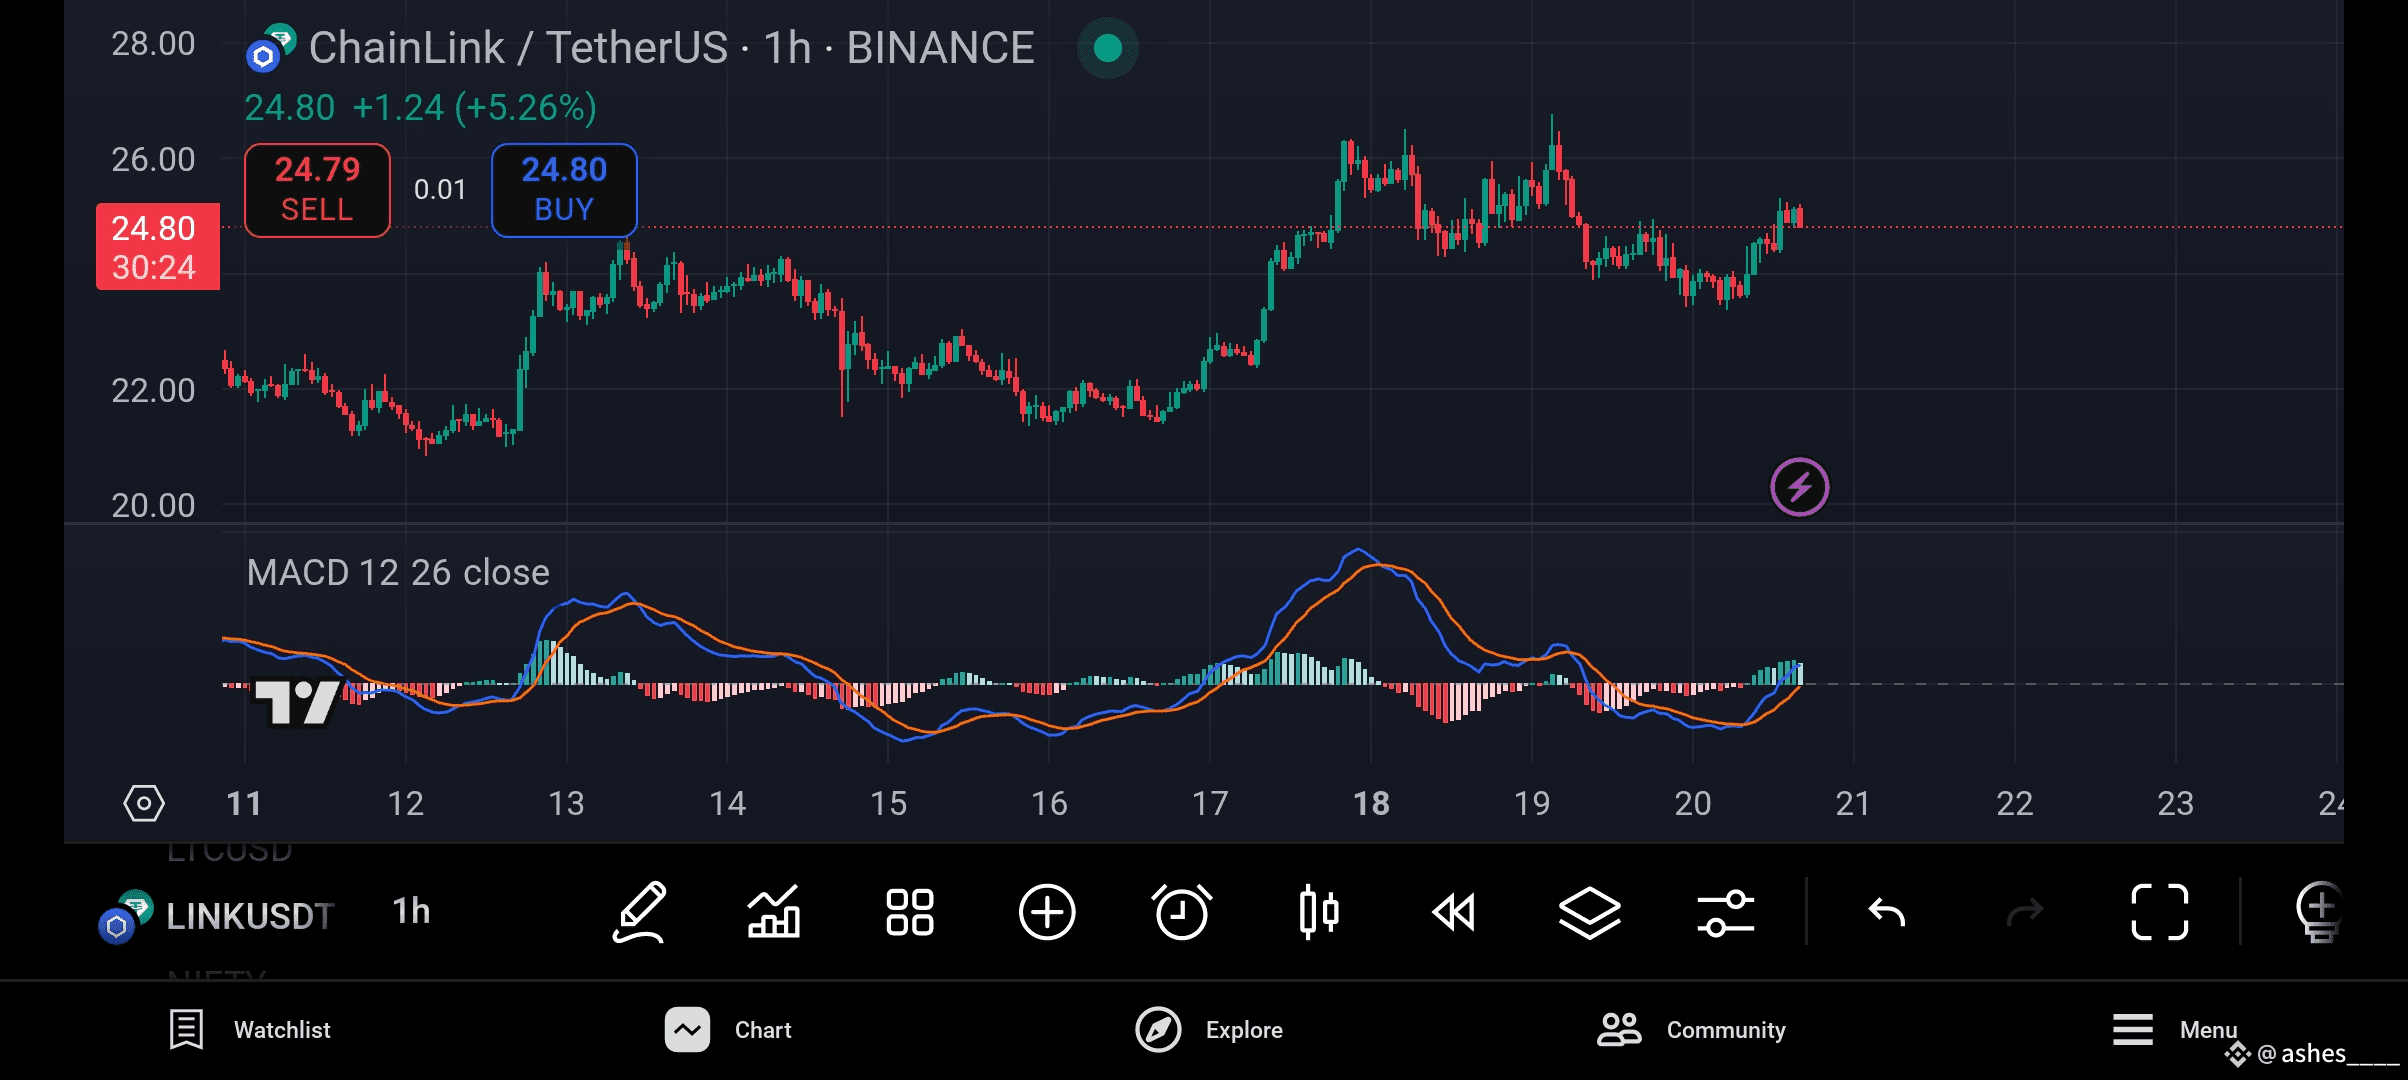
Task: Tap the purple lightning bolt button
Action: [1799, 487]
